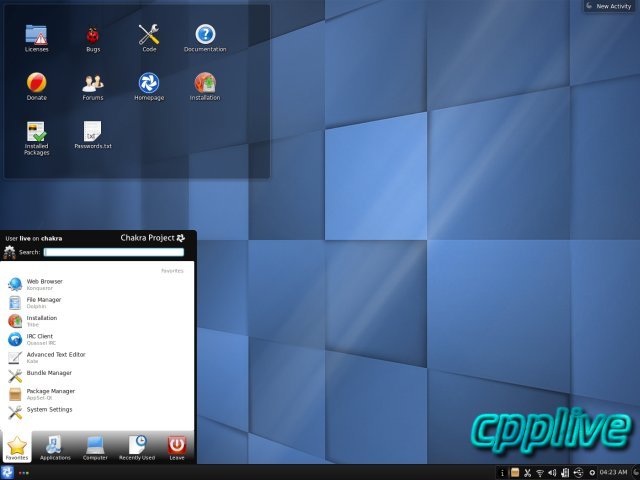Open the Passwords.txt file
This screenshot has width=640, height=480.
click(93, 135)
